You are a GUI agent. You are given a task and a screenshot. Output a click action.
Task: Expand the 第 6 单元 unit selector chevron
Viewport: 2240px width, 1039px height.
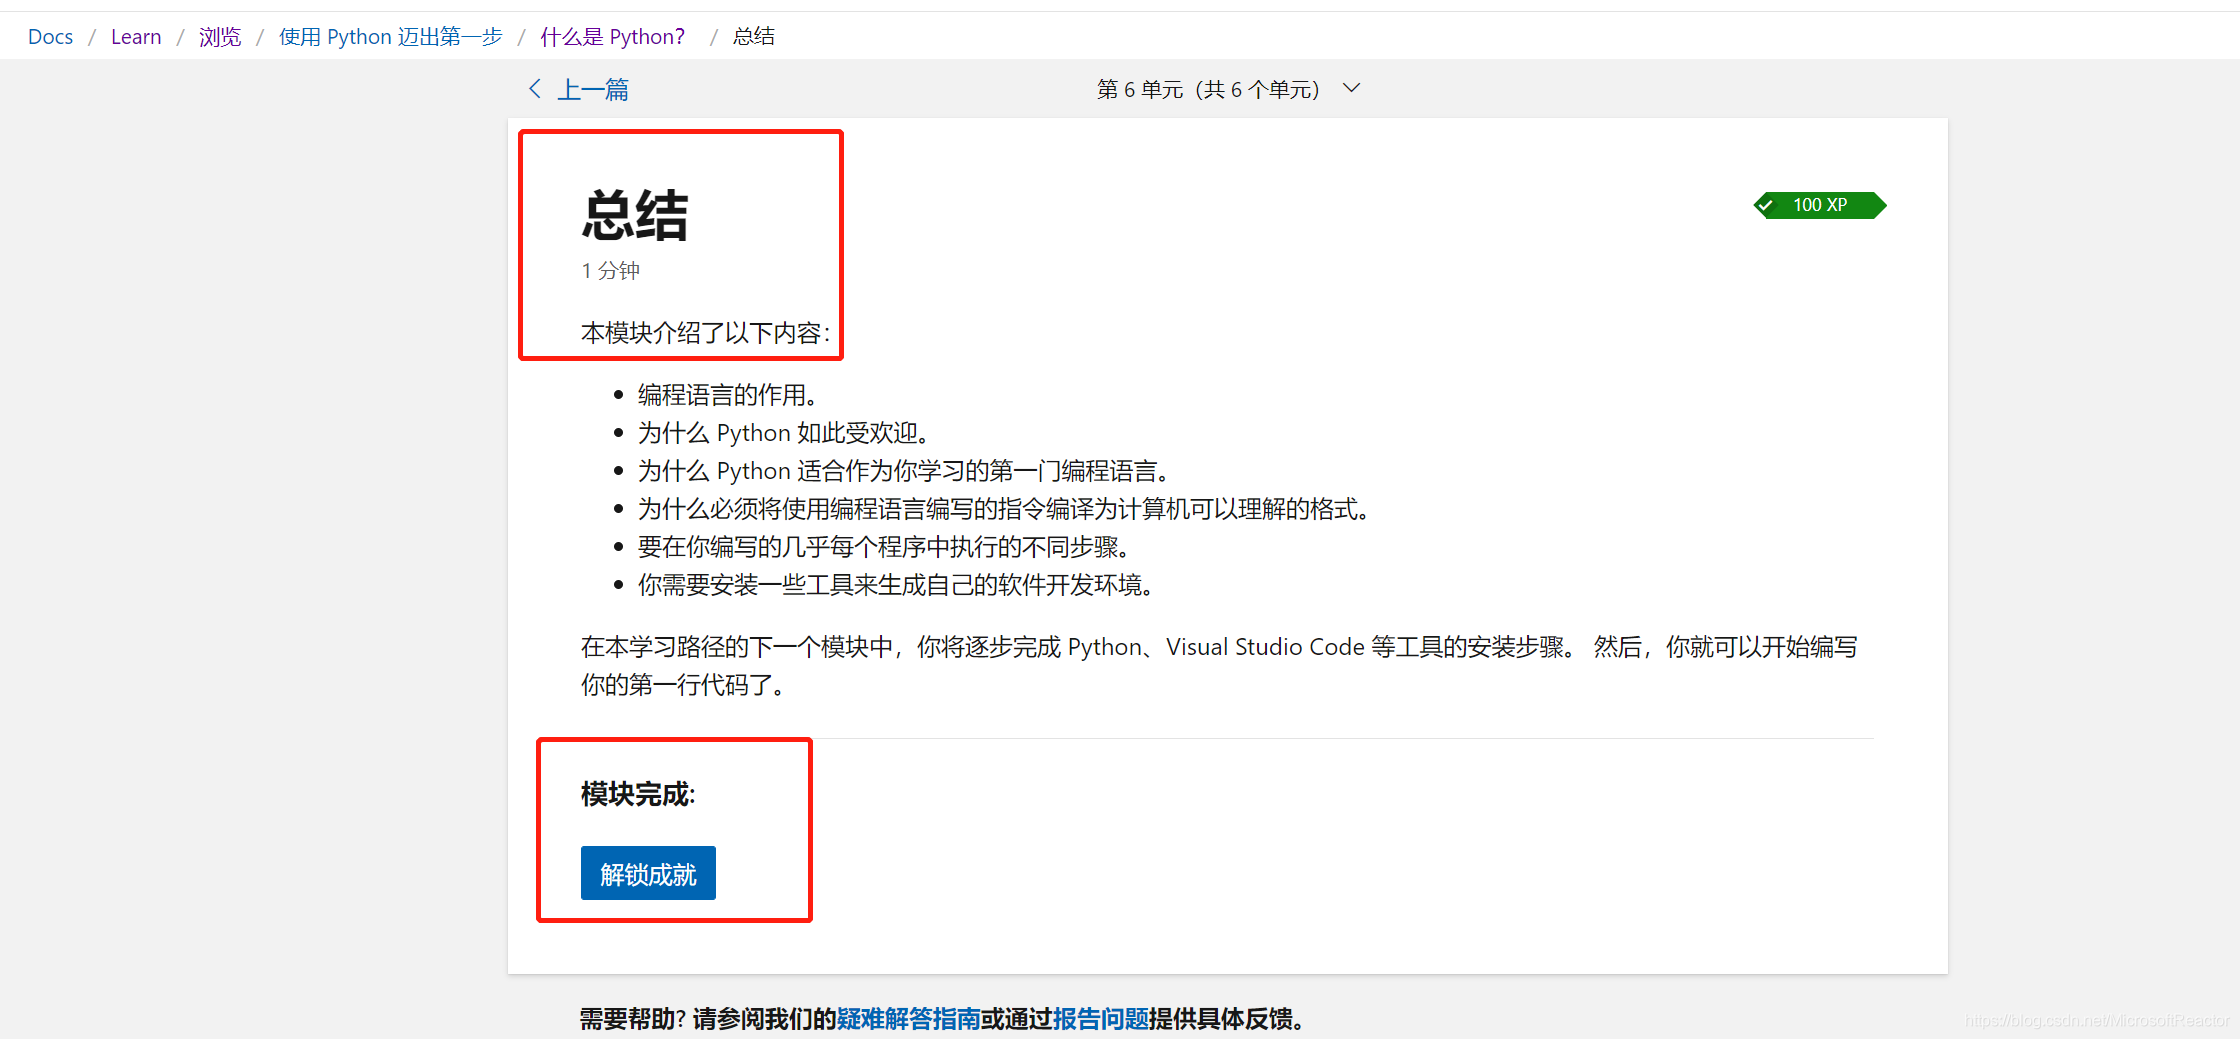(1351, 88)
